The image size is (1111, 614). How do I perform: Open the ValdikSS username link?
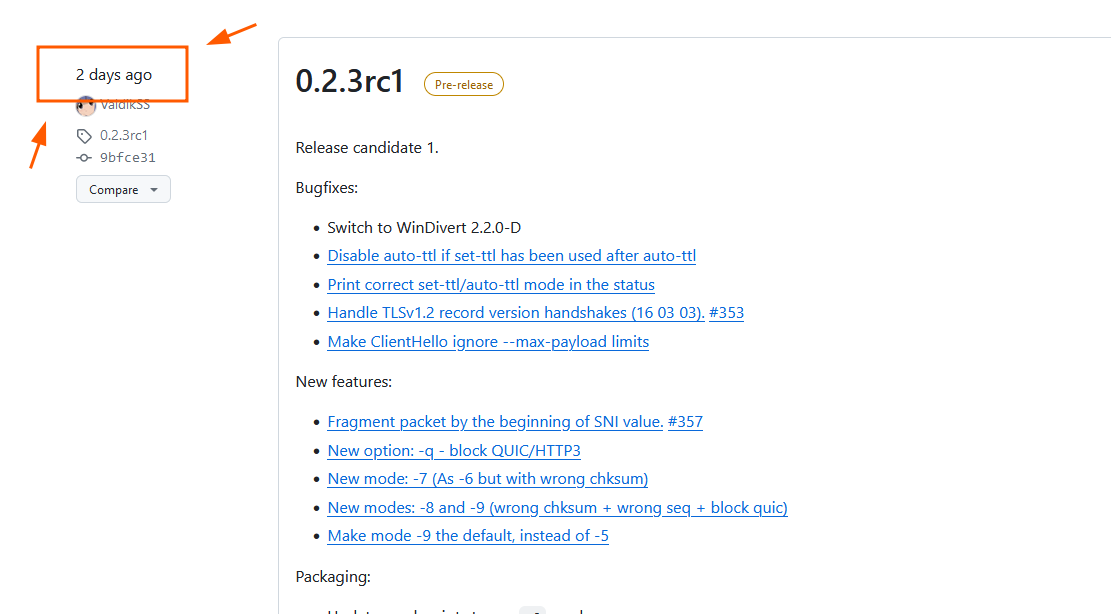coord(125,105)
